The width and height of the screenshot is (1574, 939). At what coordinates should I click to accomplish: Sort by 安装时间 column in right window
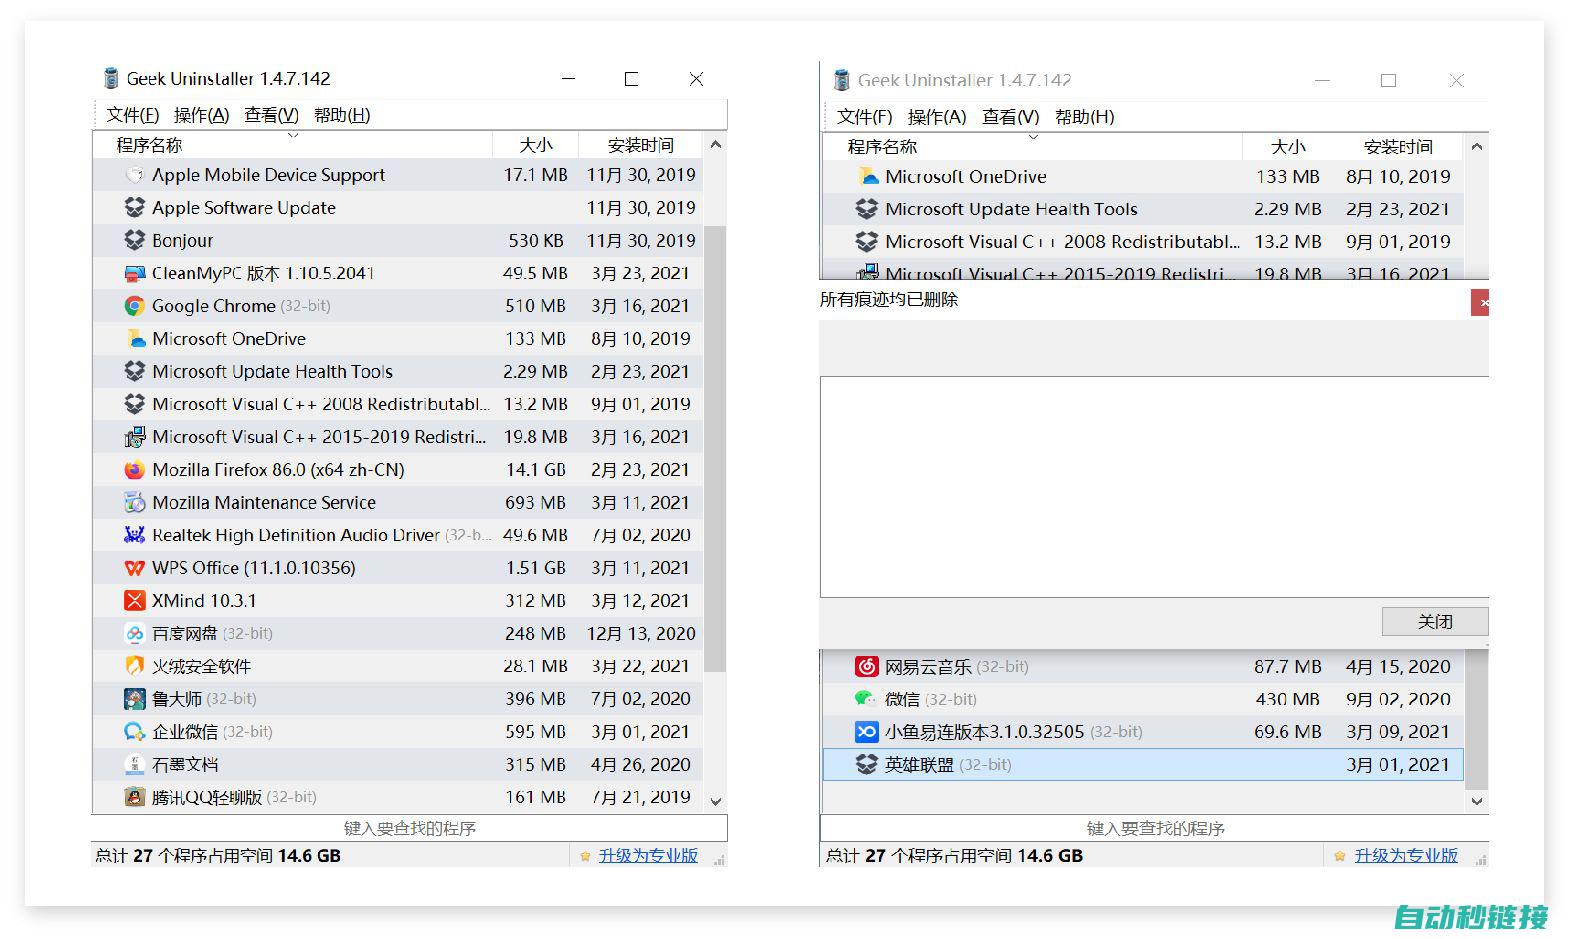coord(1398,147)
